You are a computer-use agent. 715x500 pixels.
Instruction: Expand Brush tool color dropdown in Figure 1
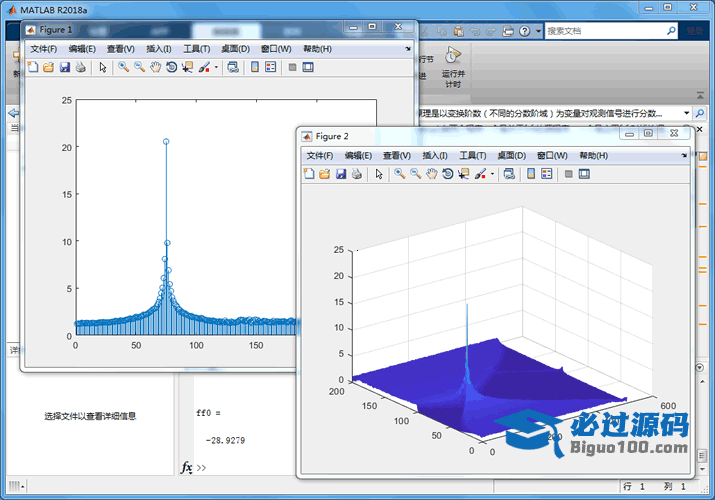pyautogui.click(x=216, y=68)
